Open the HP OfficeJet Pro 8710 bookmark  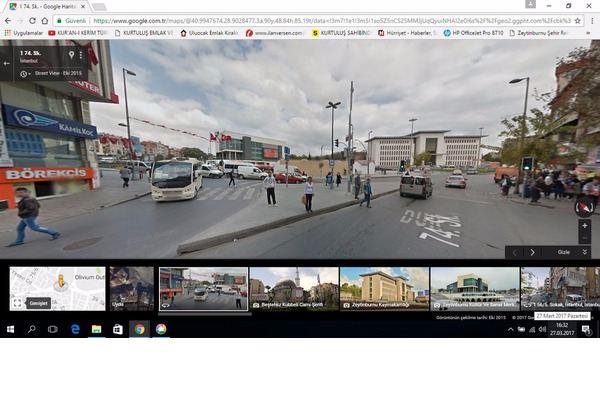(473, 33)
